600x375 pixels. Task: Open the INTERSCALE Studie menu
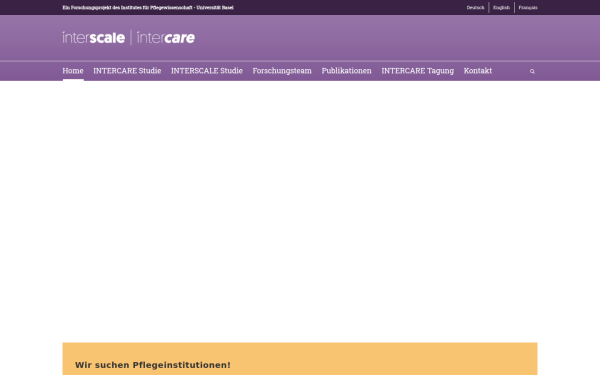pos(207,71)
